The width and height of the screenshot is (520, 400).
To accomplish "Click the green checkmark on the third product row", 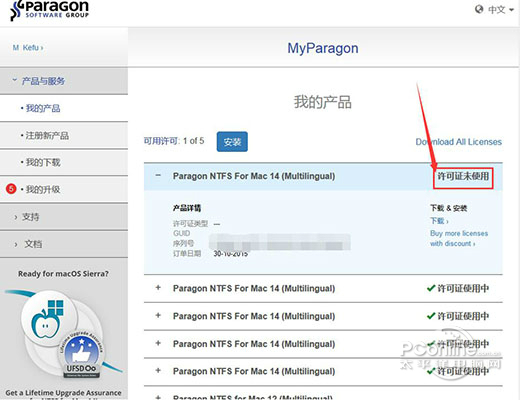I will click(431, 316).
